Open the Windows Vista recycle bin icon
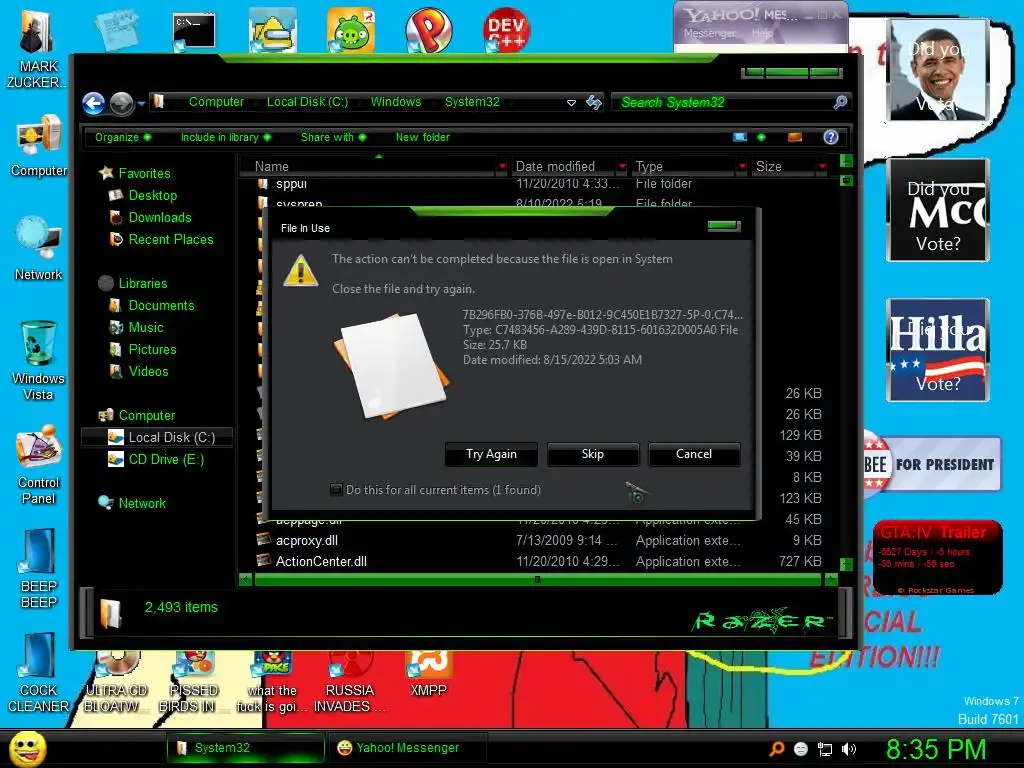Image resolution: width=1024 pixels, height=768 pixels. coord(39,360)
